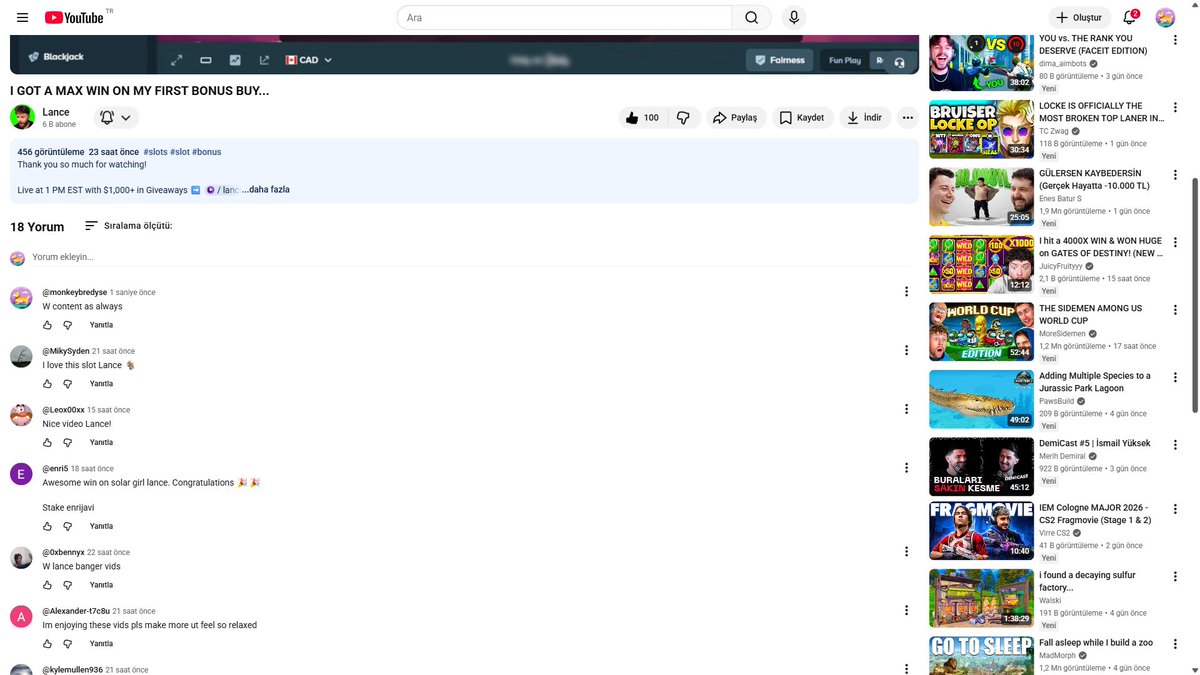Open the @MikySyden username link
Viewport: 1200px width, 675px height.
[65, 351]
